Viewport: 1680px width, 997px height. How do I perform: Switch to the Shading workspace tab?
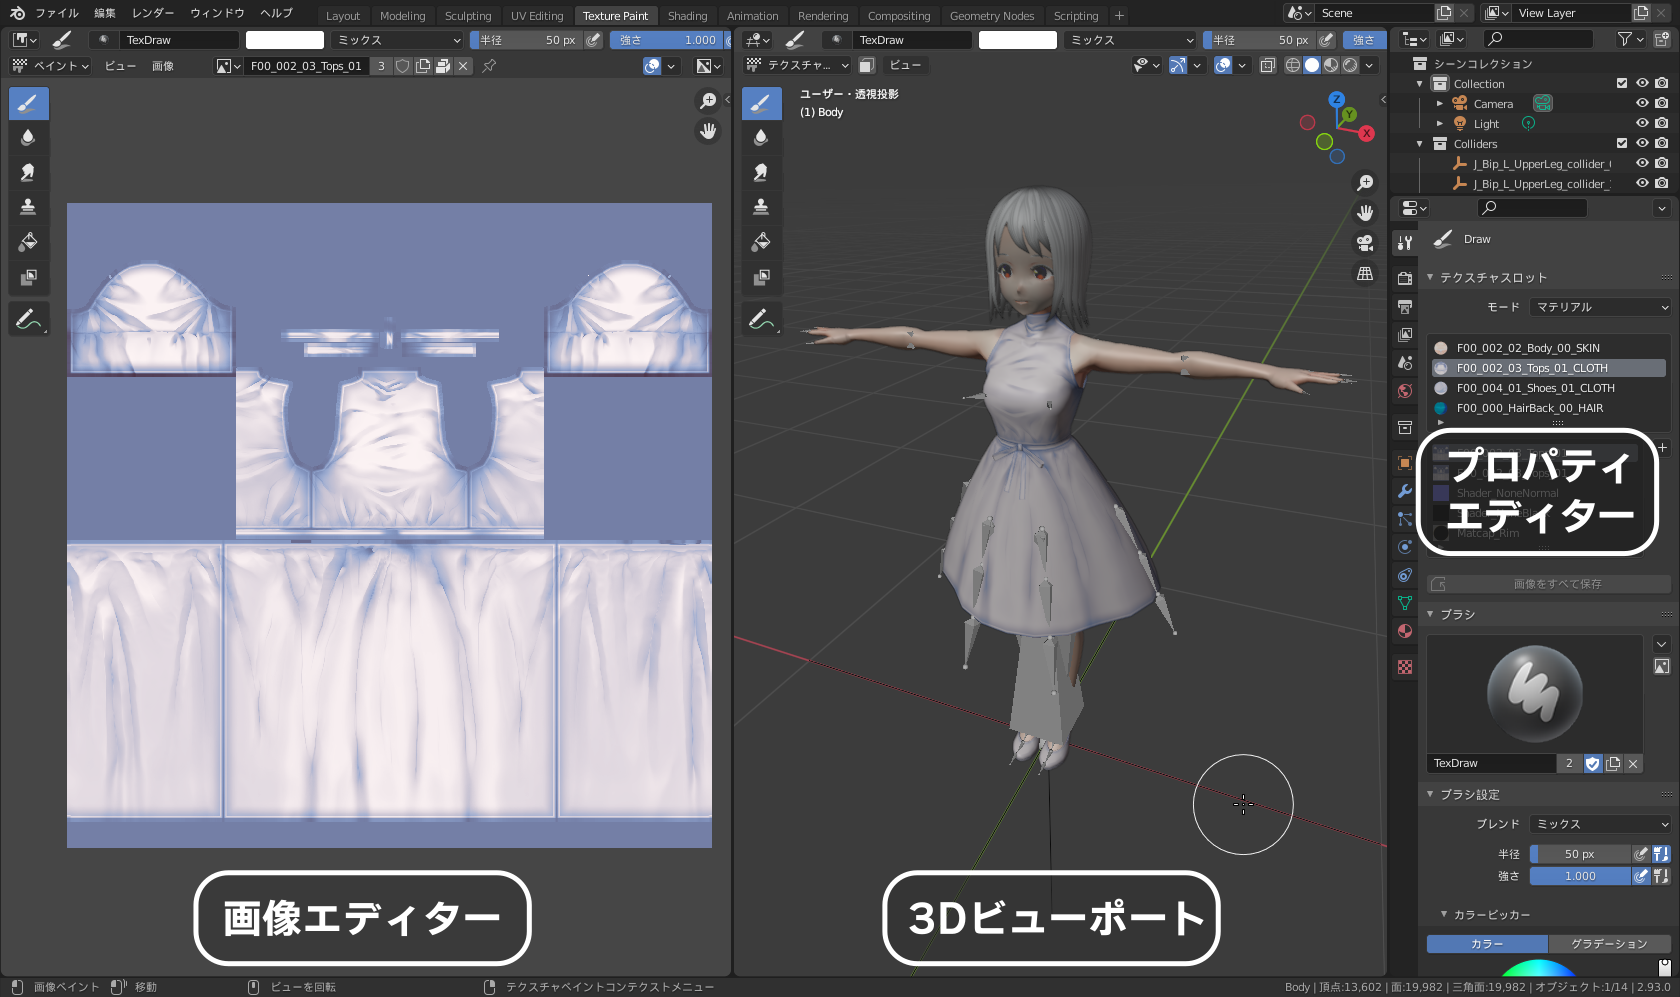pos(687,15)
